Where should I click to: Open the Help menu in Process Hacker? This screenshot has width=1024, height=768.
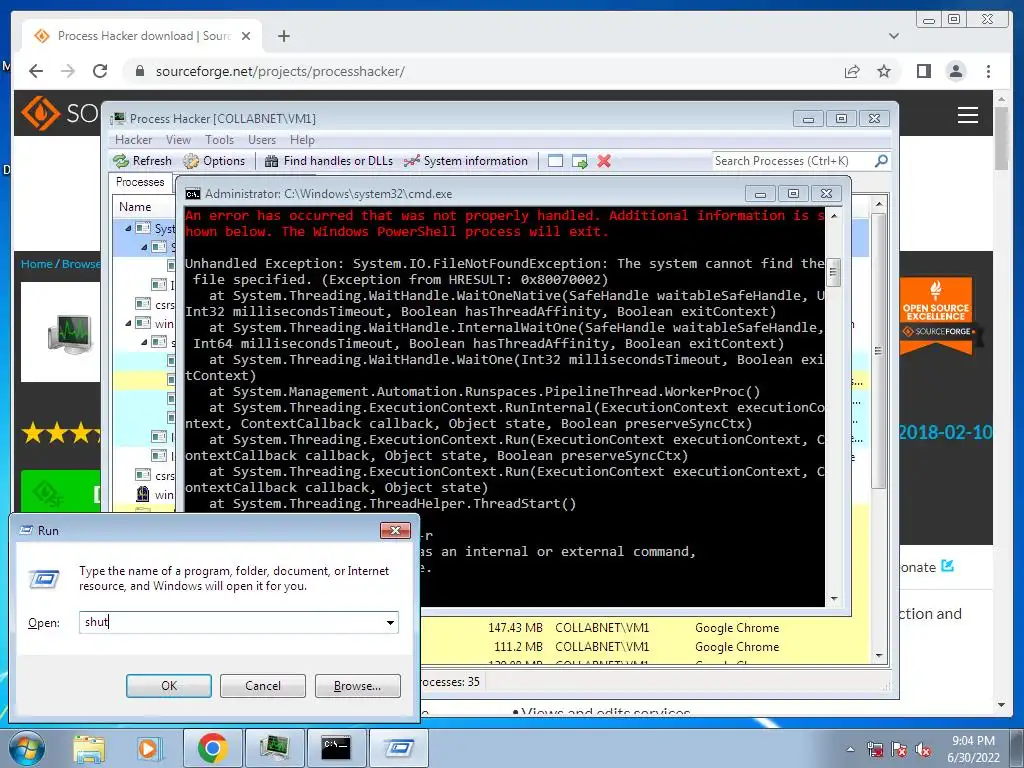point(302,140)
